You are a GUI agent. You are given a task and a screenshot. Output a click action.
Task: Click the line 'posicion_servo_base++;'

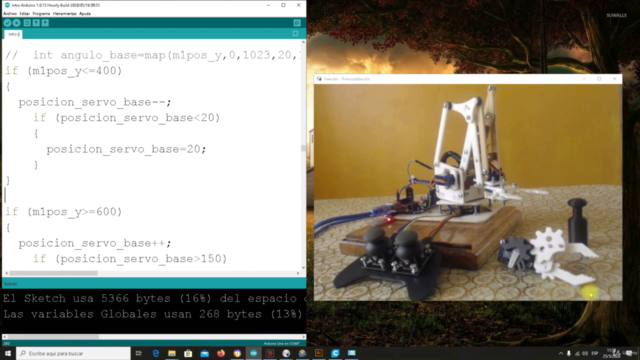coord(95,243)
